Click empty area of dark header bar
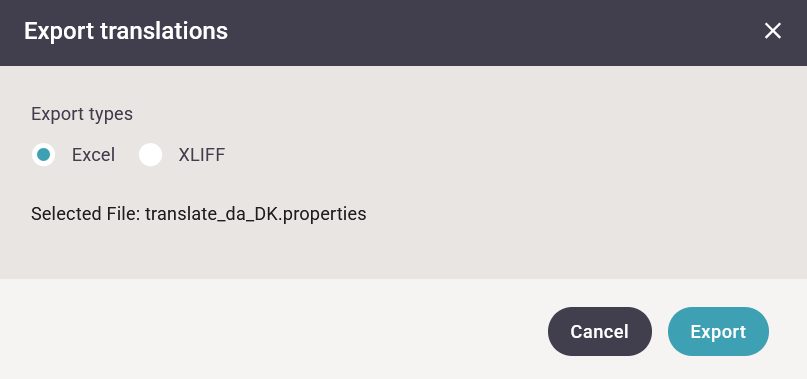Image resolution: width=807 pixels, height=379 pixels. 489,32
